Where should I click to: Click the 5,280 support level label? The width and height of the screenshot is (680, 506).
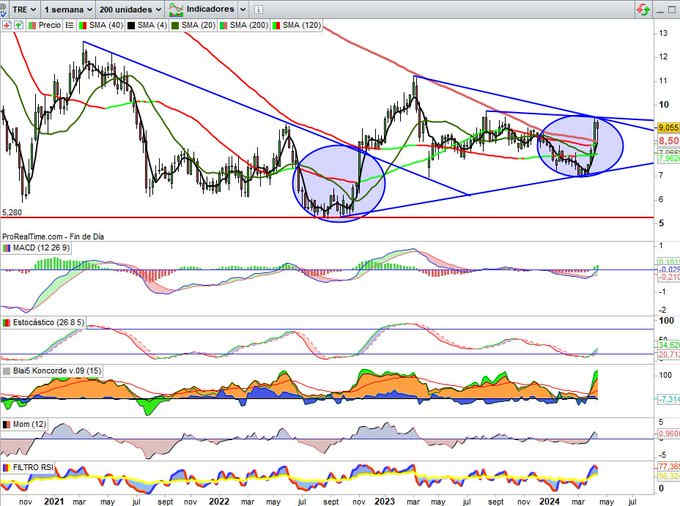12,212
